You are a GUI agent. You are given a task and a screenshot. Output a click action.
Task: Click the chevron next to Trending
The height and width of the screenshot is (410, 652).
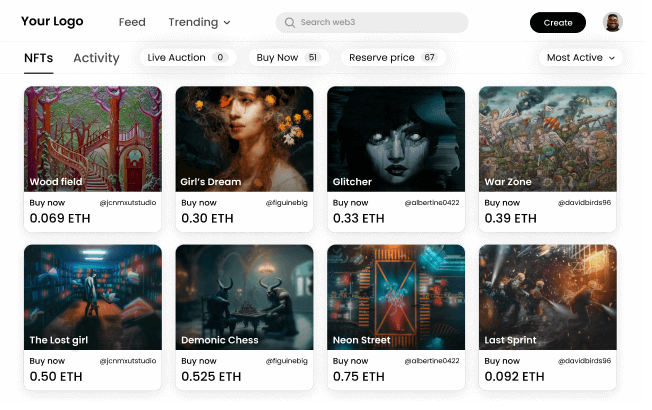point(227,22)
